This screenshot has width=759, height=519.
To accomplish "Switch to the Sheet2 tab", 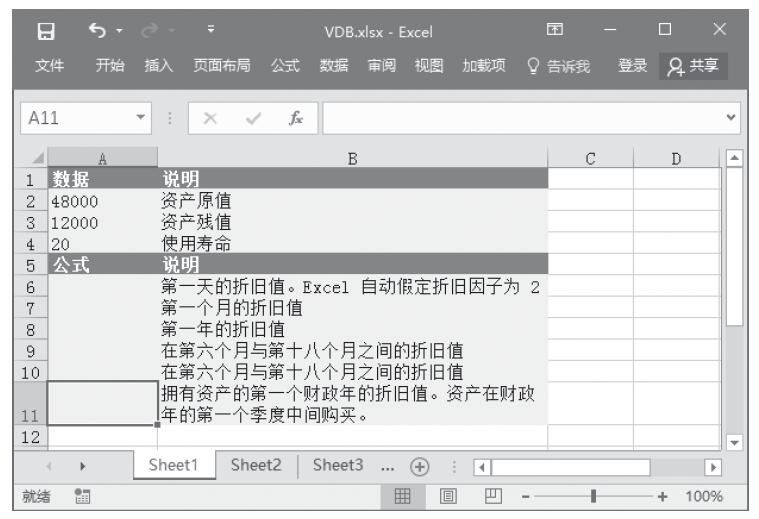I will pyautogui.click(x=256, y=465).
